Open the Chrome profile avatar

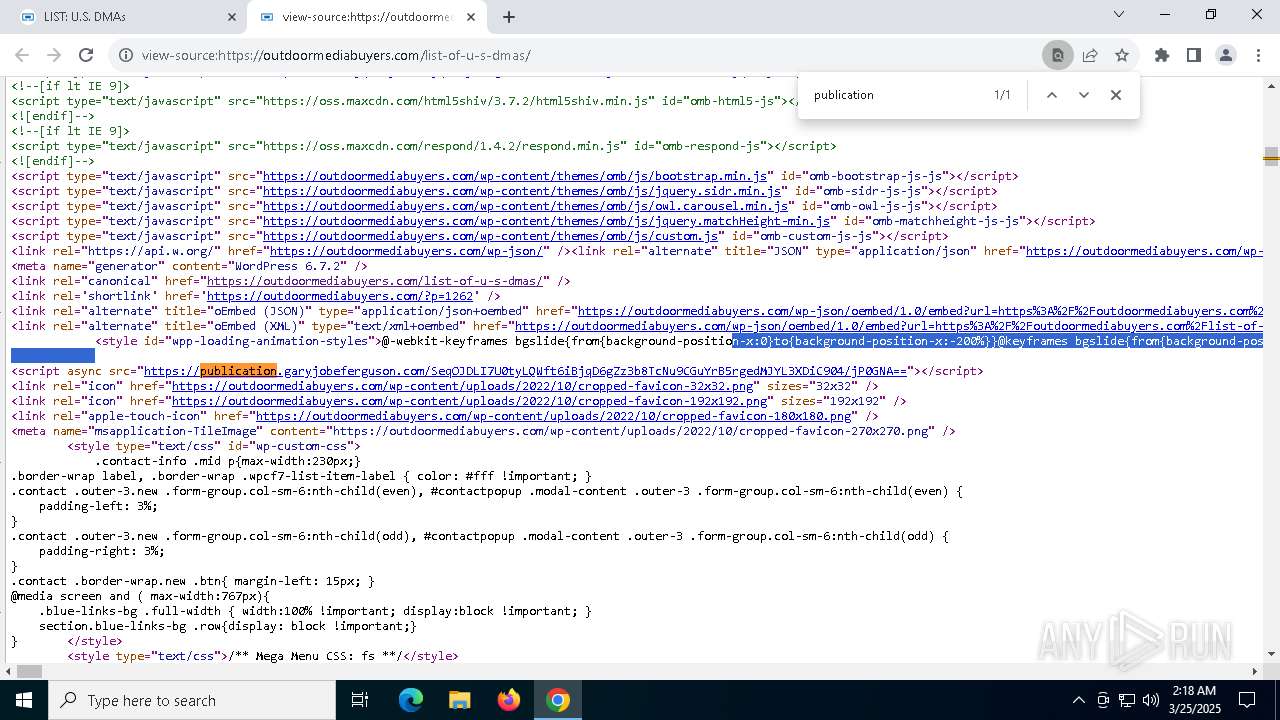coord(1226,55)
